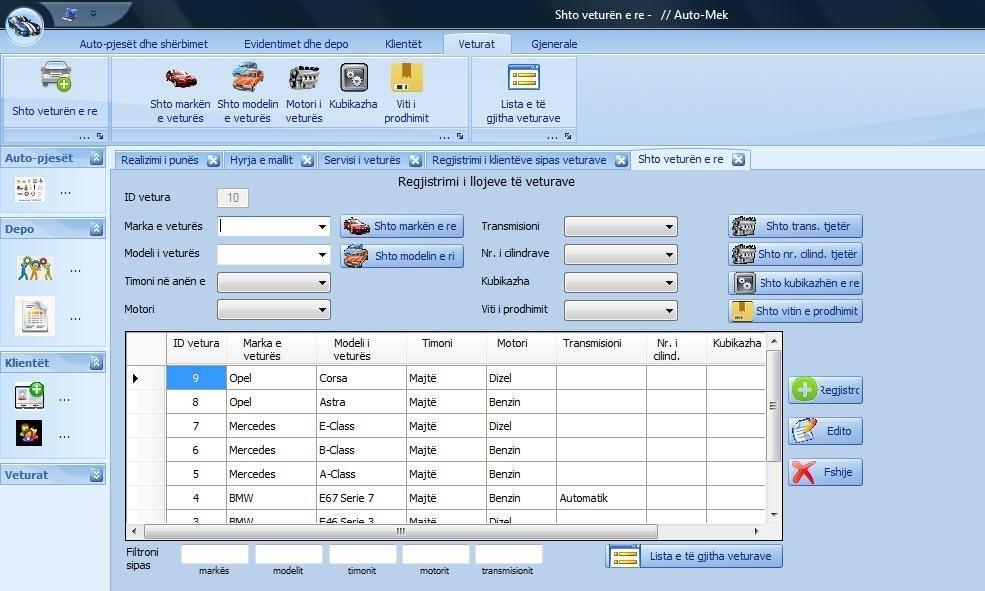Click Shto kubikazhën e re button
This screenshot has width=985, height=591.
pos(795,283)
